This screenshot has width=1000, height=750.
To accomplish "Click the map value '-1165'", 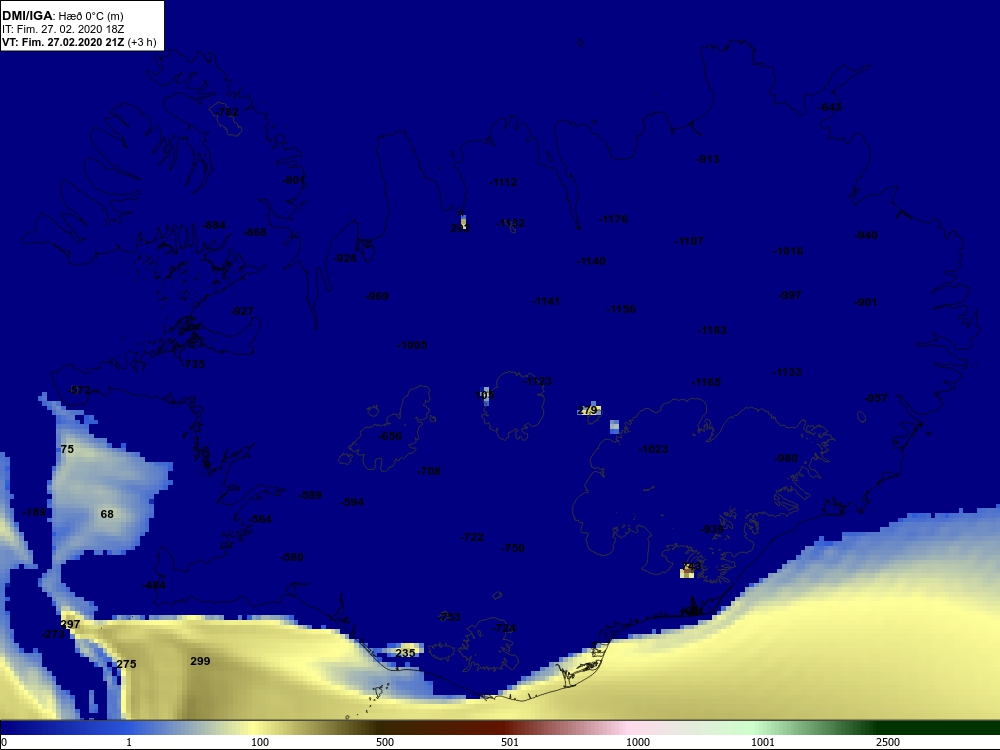I will click(x=706, y=382).
